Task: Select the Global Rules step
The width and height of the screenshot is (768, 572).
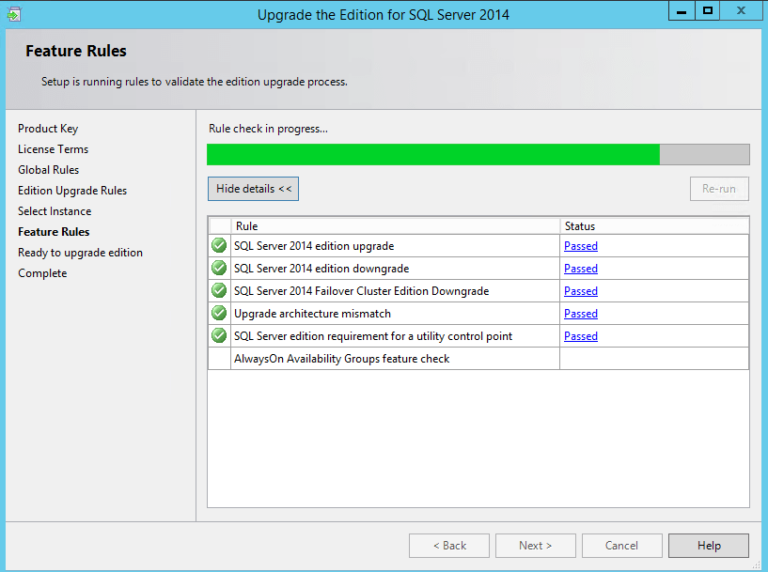Action: click(x=48, y=169)
